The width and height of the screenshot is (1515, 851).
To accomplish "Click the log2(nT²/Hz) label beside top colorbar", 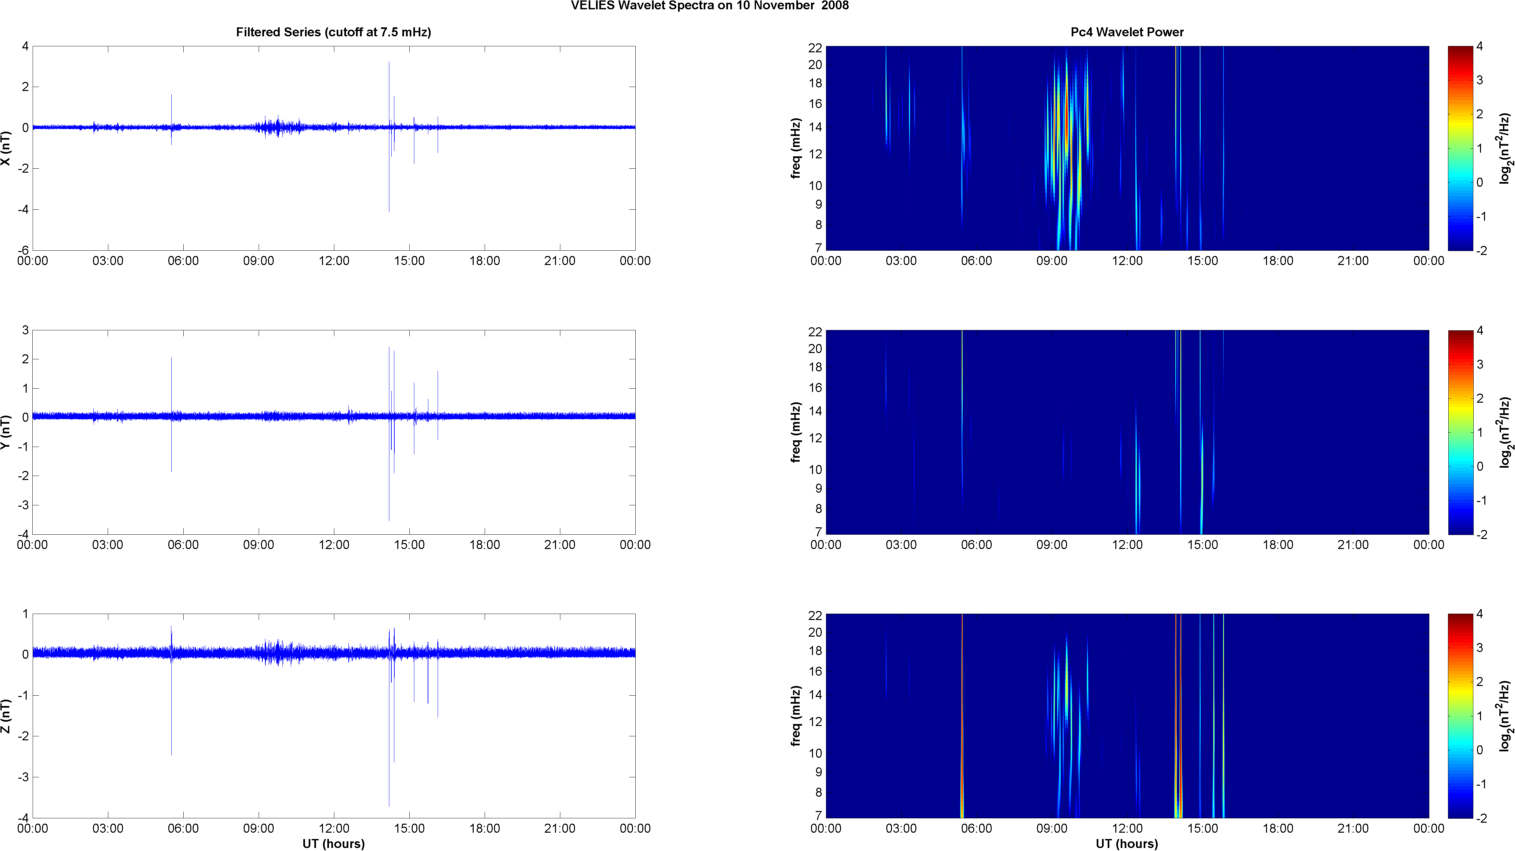I will point(1503,148).
